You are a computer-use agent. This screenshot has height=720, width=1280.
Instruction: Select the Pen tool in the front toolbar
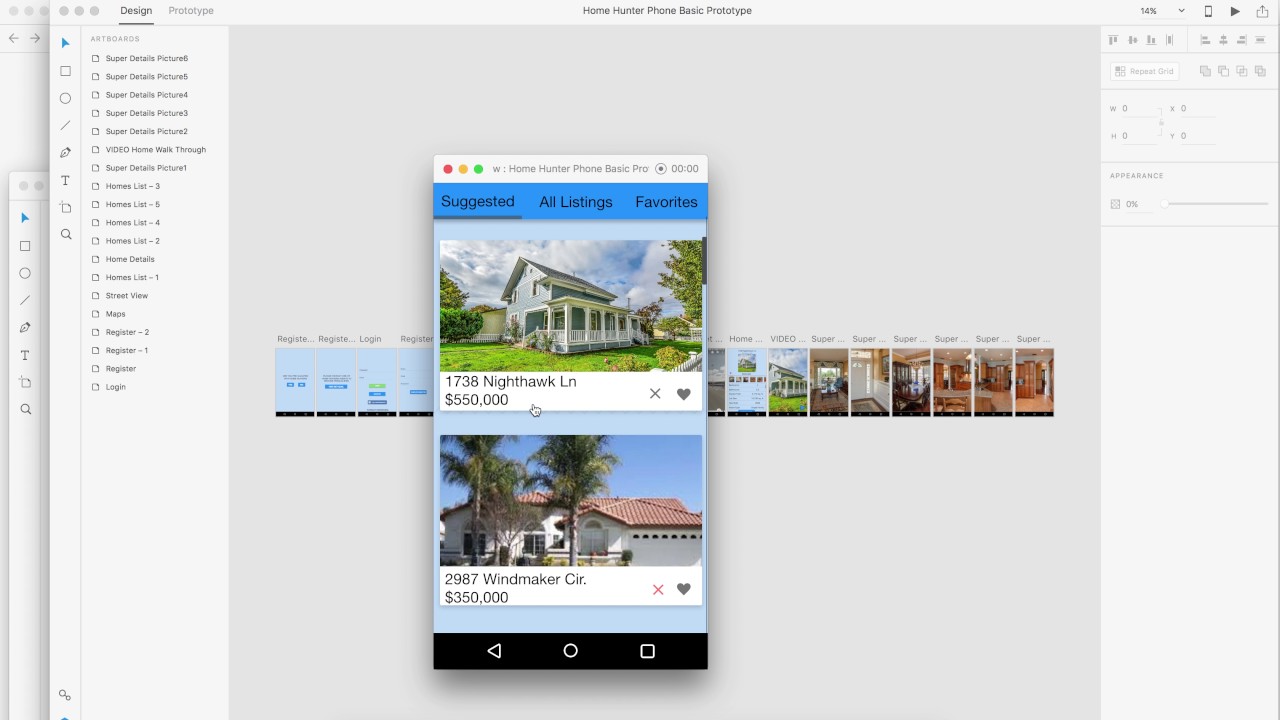65,153
